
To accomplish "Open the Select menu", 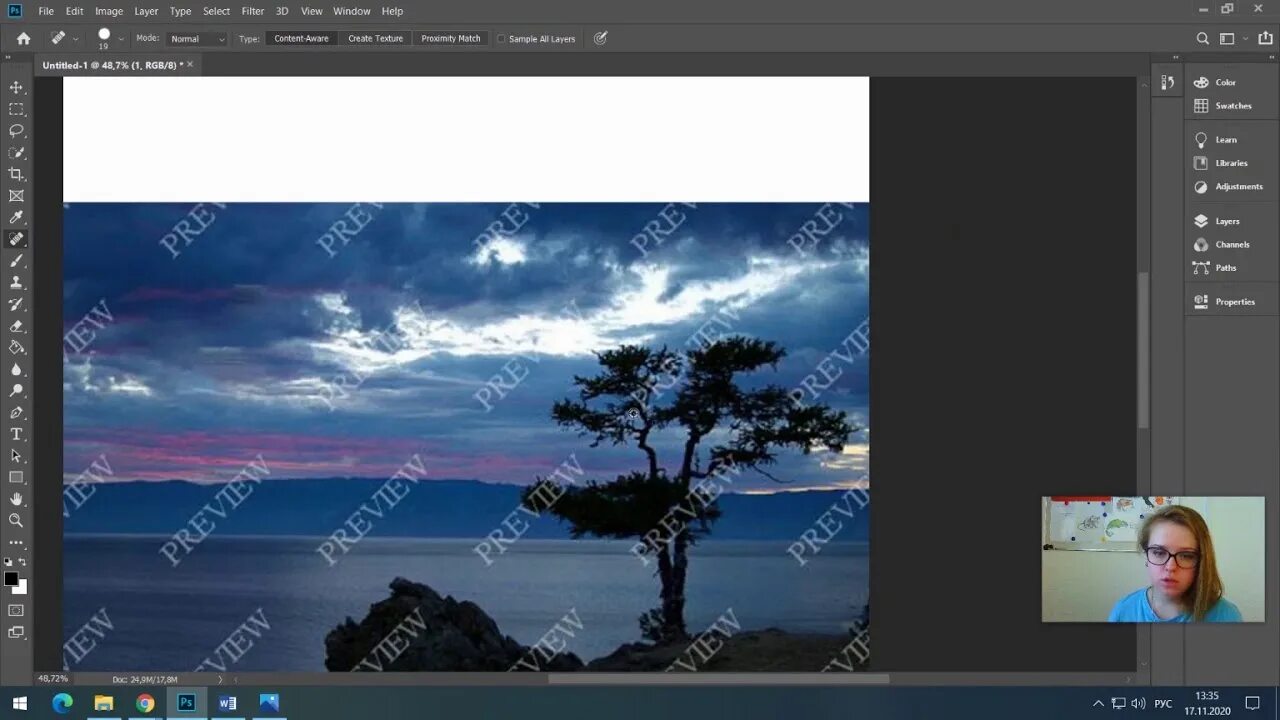I will coord(216,11).
